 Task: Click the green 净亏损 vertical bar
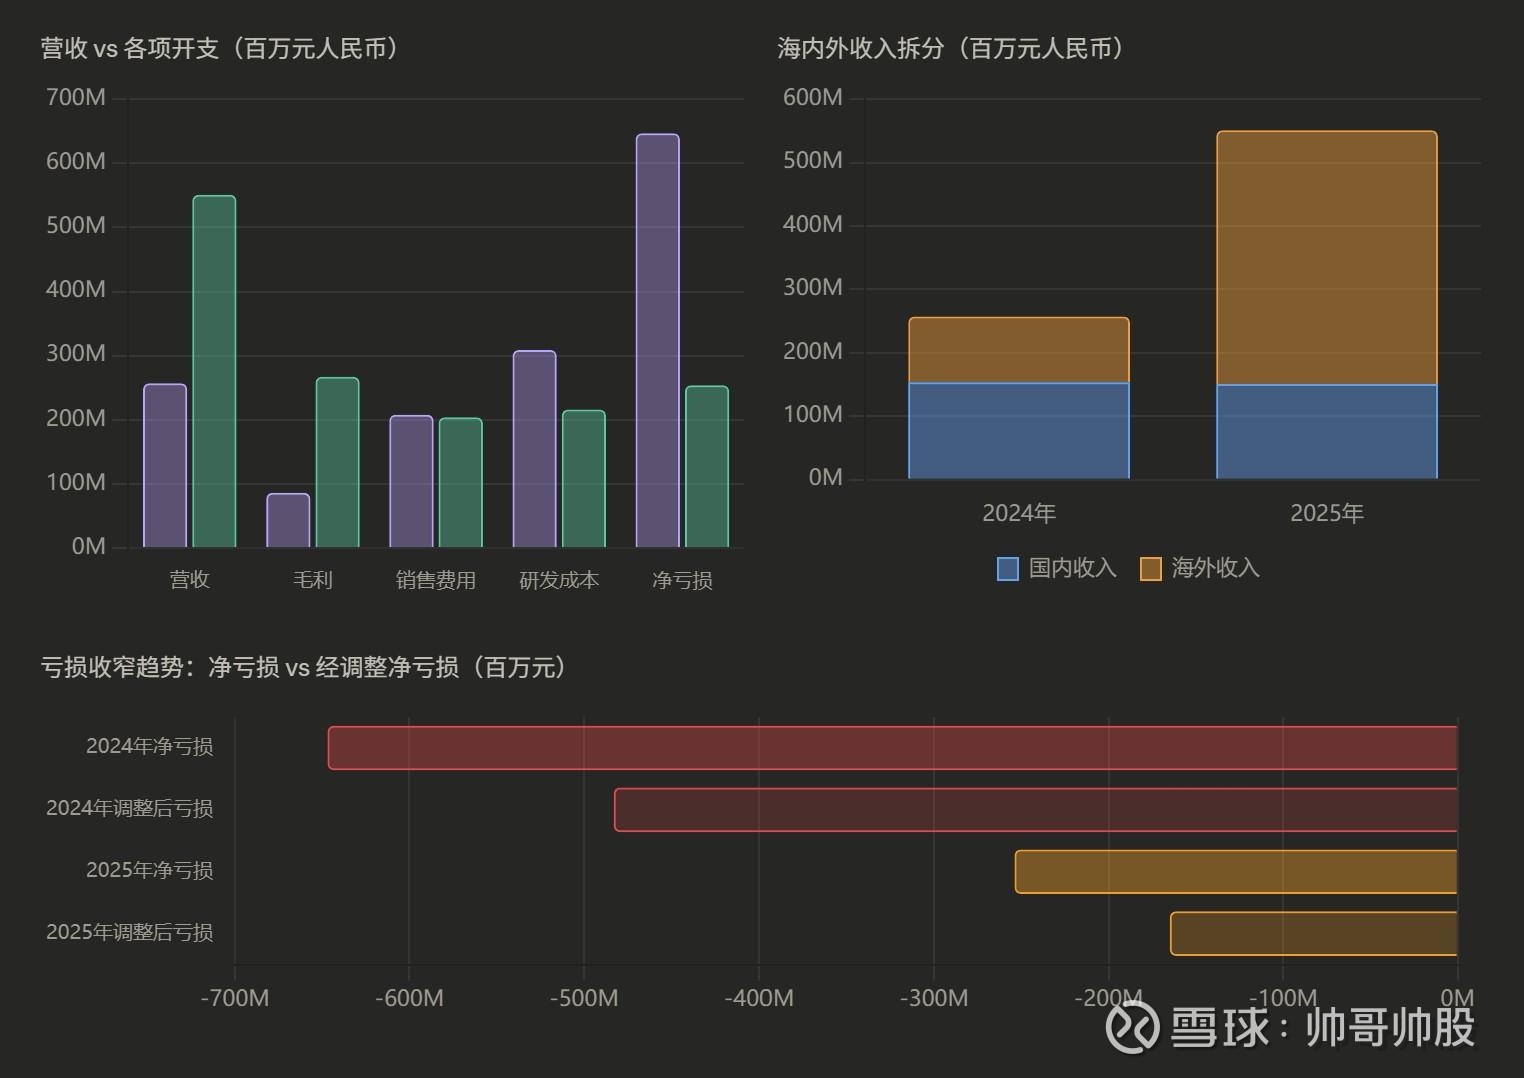pyautogui.click(x=706, y=467)
